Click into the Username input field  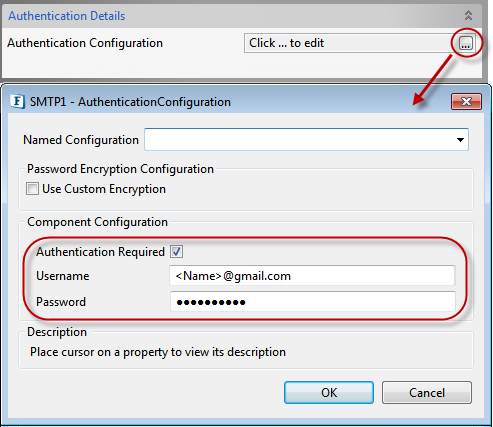[x=312, y=276]
